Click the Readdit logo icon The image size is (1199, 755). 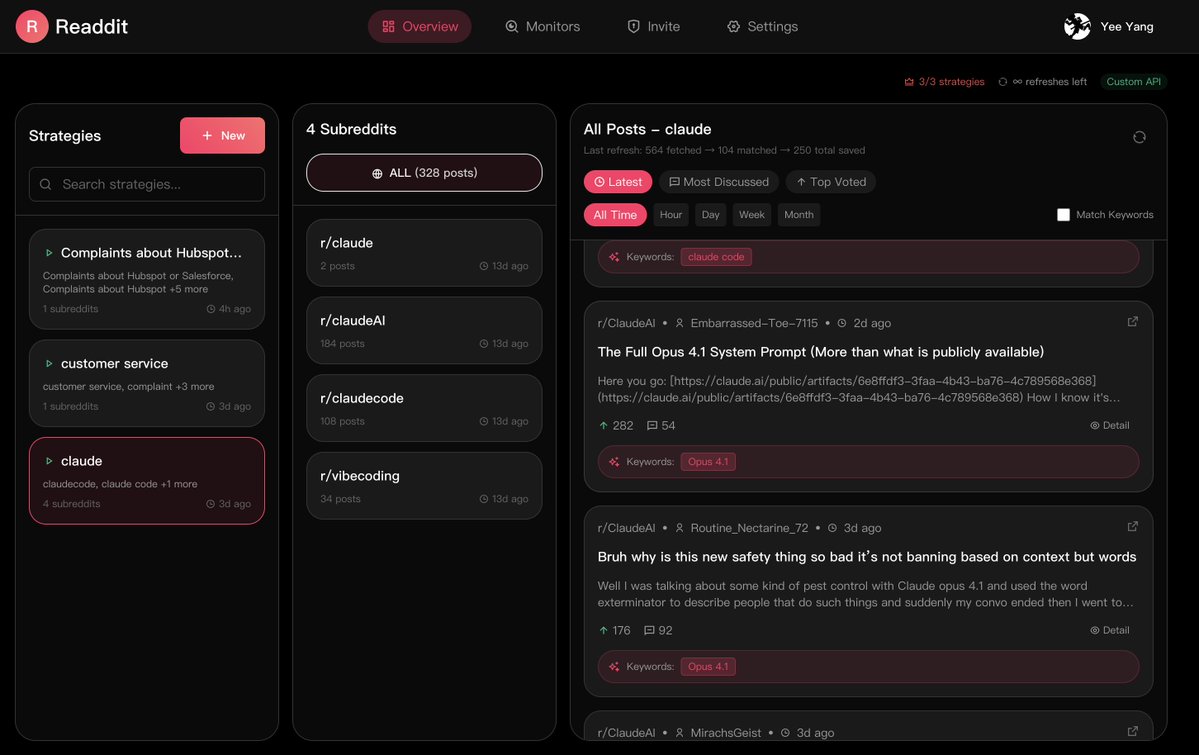tap(32, 26)
